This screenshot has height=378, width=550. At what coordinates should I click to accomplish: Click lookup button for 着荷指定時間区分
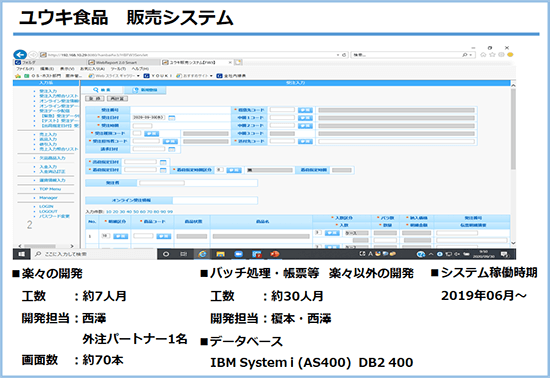[234, 170]
